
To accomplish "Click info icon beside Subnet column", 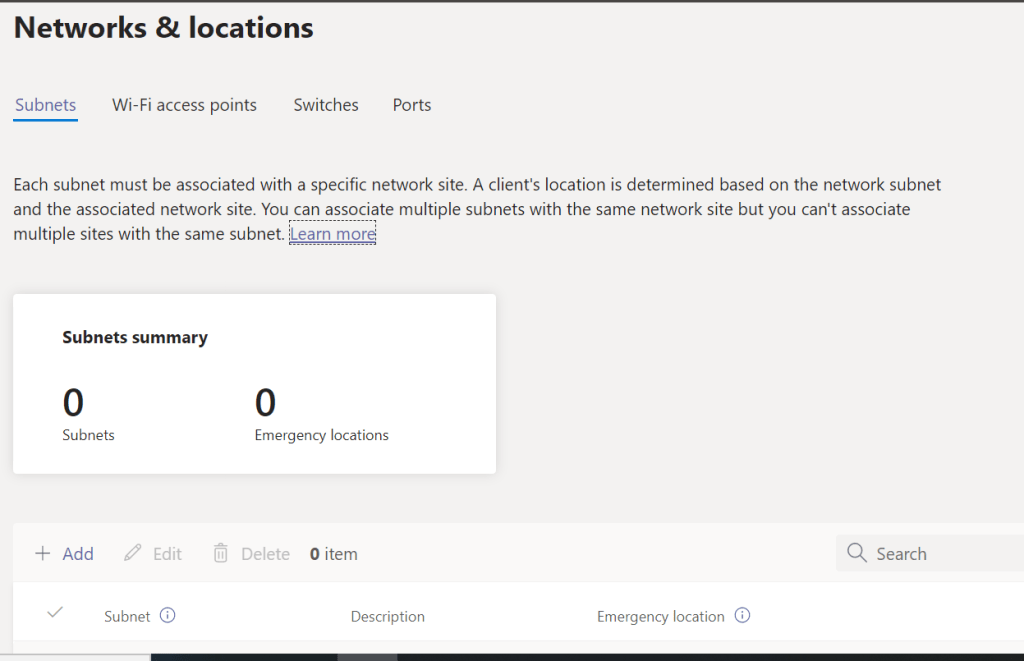I will tap(168, 616).
